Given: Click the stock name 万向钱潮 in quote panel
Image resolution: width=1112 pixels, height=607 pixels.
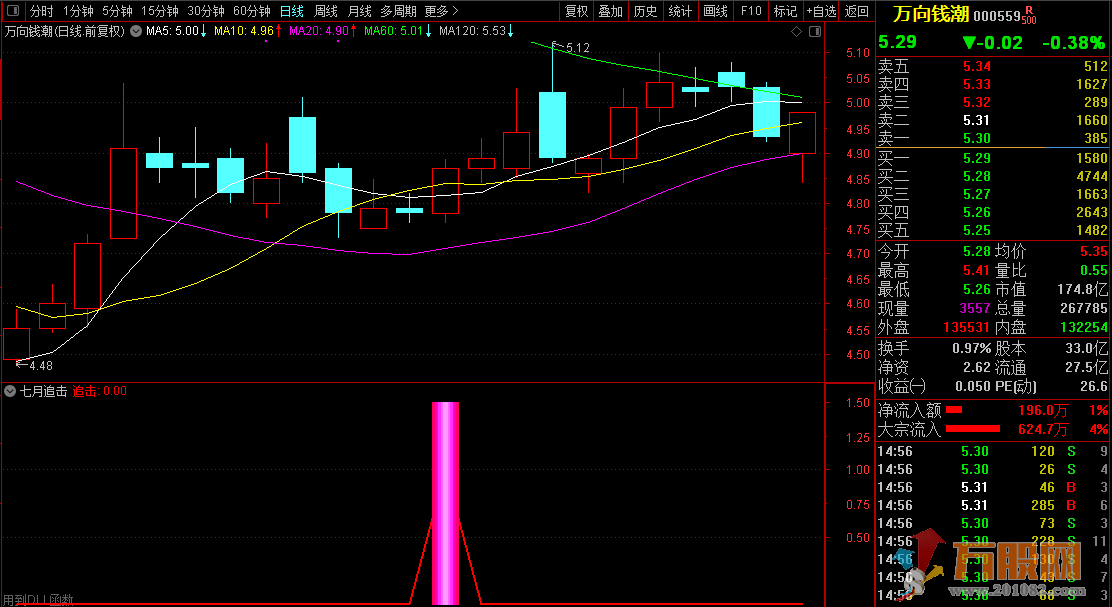Looking at the screenshot, I should pyautogui.click(x=930, y=14).
